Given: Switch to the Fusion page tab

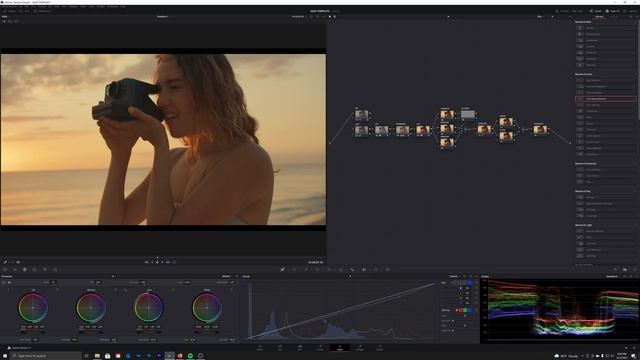Looking at the screenshot, I should (320, 348).
